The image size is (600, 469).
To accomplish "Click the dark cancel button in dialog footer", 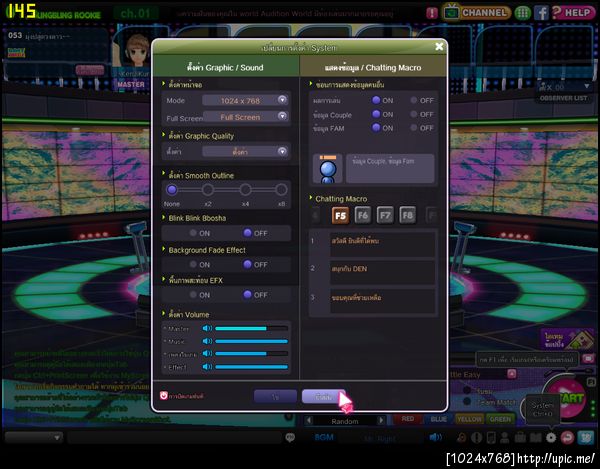I will pos(276,397).
